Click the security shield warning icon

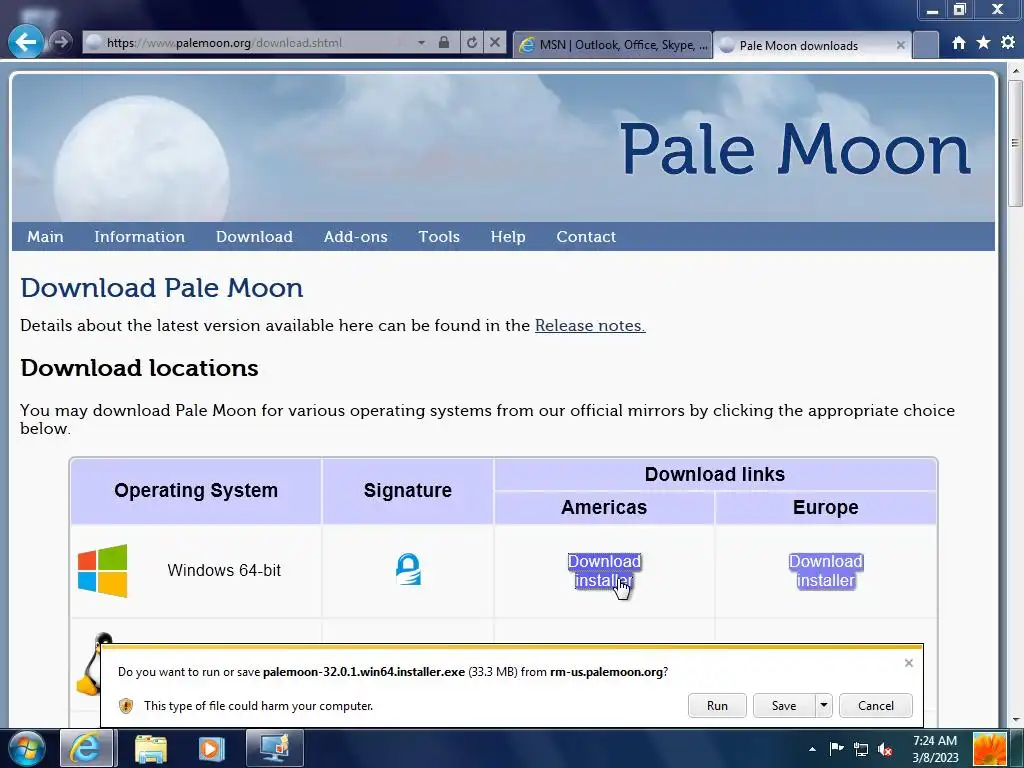tap(126, 705)
